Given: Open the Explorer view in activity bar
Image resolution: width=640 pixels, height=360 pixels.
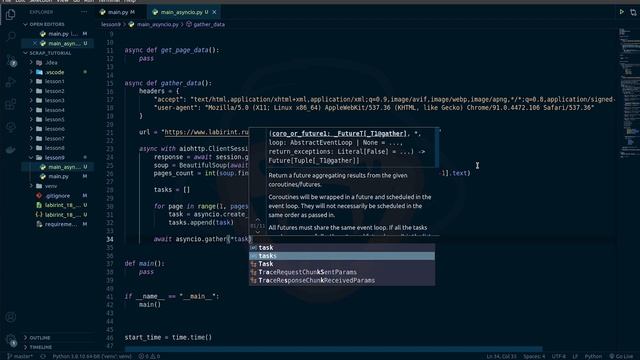Looking at the screenshot, I should point(11,15).
